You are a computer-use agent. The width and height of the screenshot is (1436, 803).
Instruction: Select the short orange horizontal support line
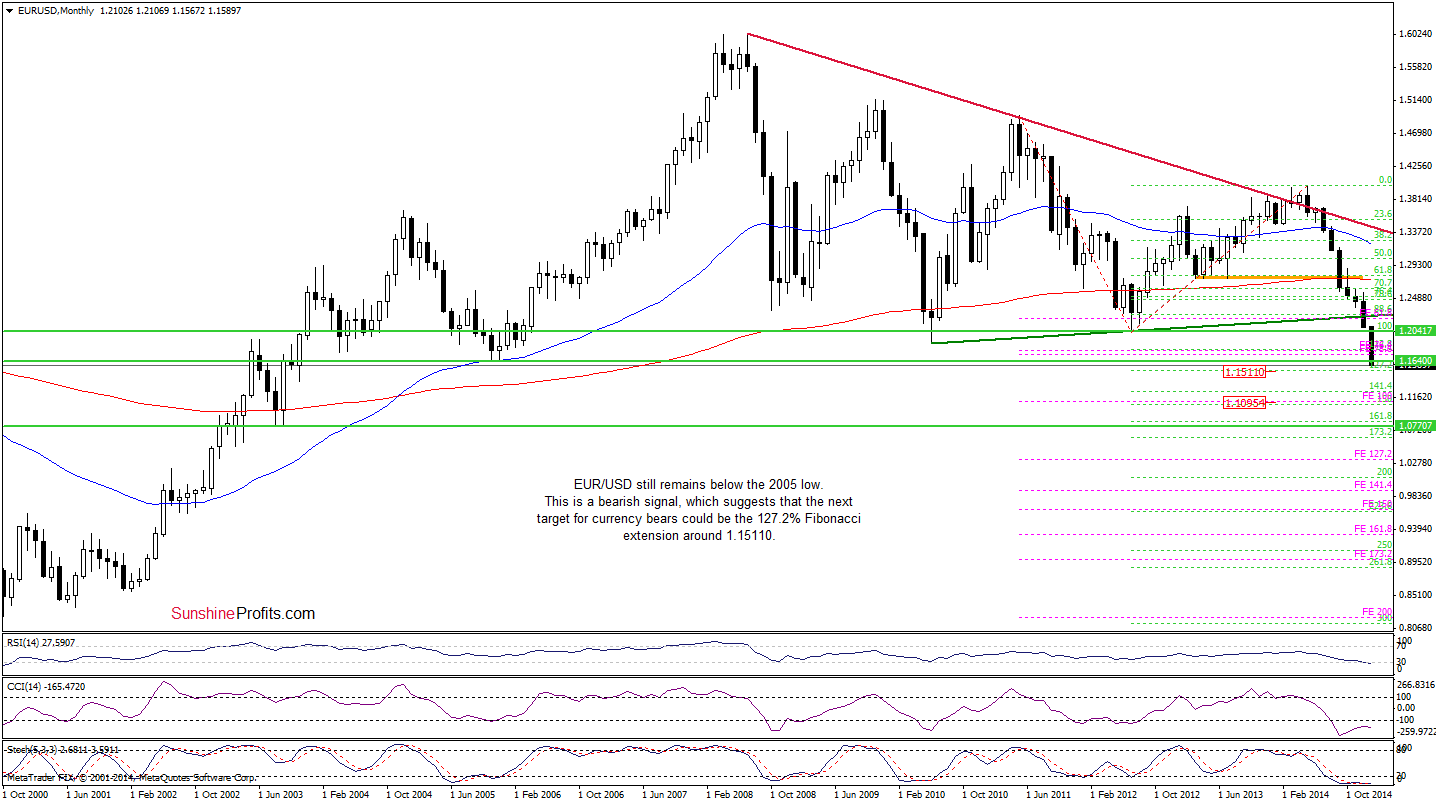1278,277
